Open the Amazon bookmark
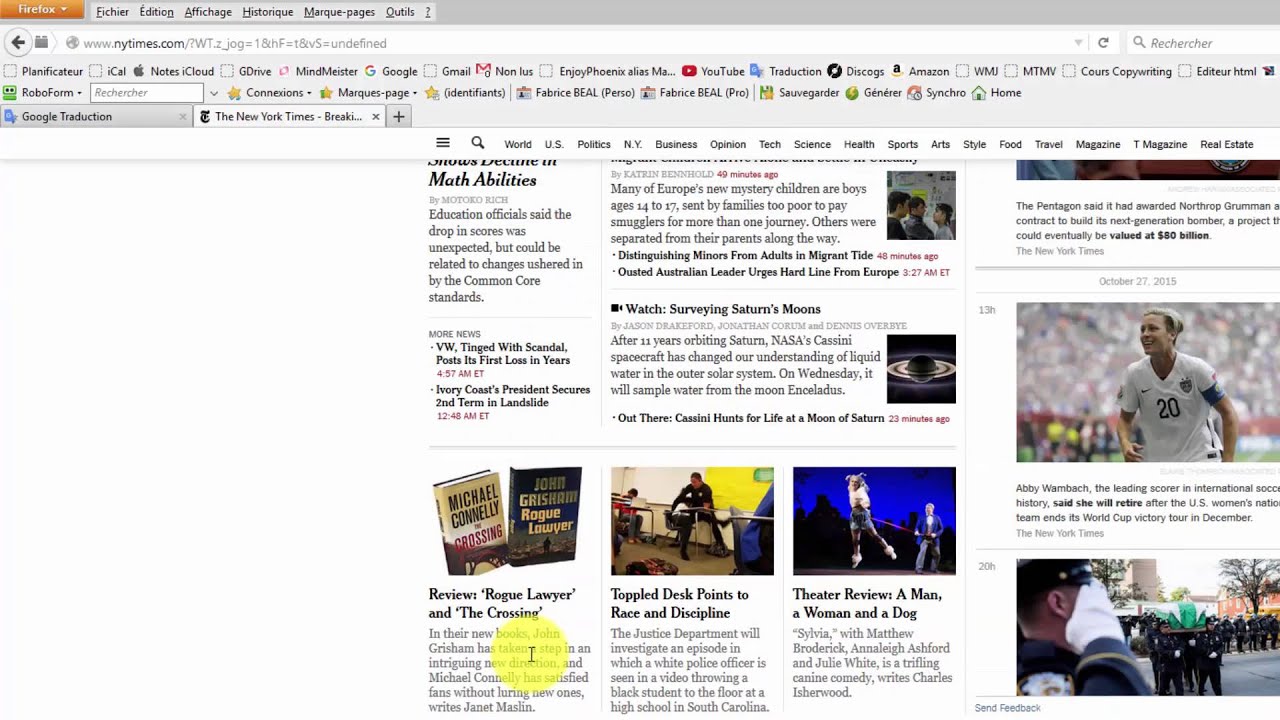Viewport: 1280px width, 720px height. point(920,71)
